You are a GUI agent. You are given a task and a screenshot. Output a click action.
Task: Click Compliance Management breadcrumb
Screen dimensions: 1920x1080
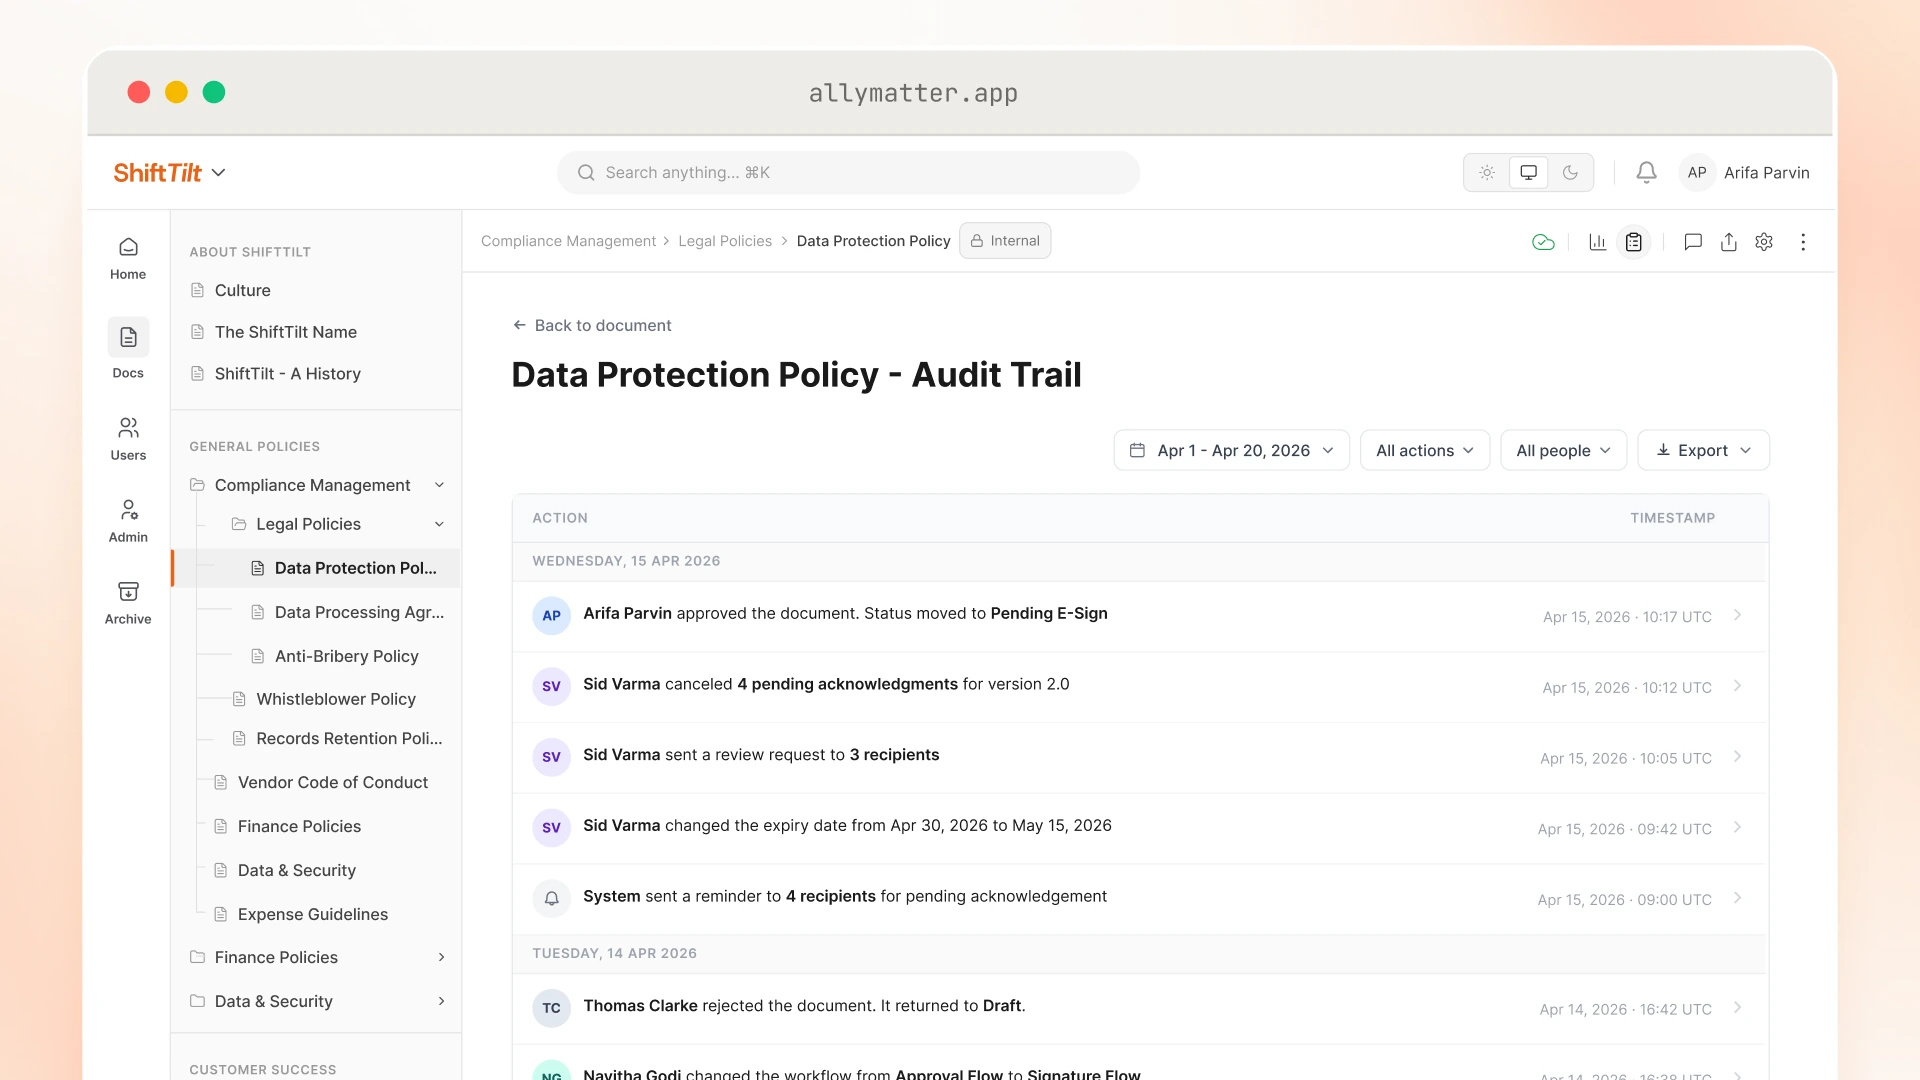[568, 241]
